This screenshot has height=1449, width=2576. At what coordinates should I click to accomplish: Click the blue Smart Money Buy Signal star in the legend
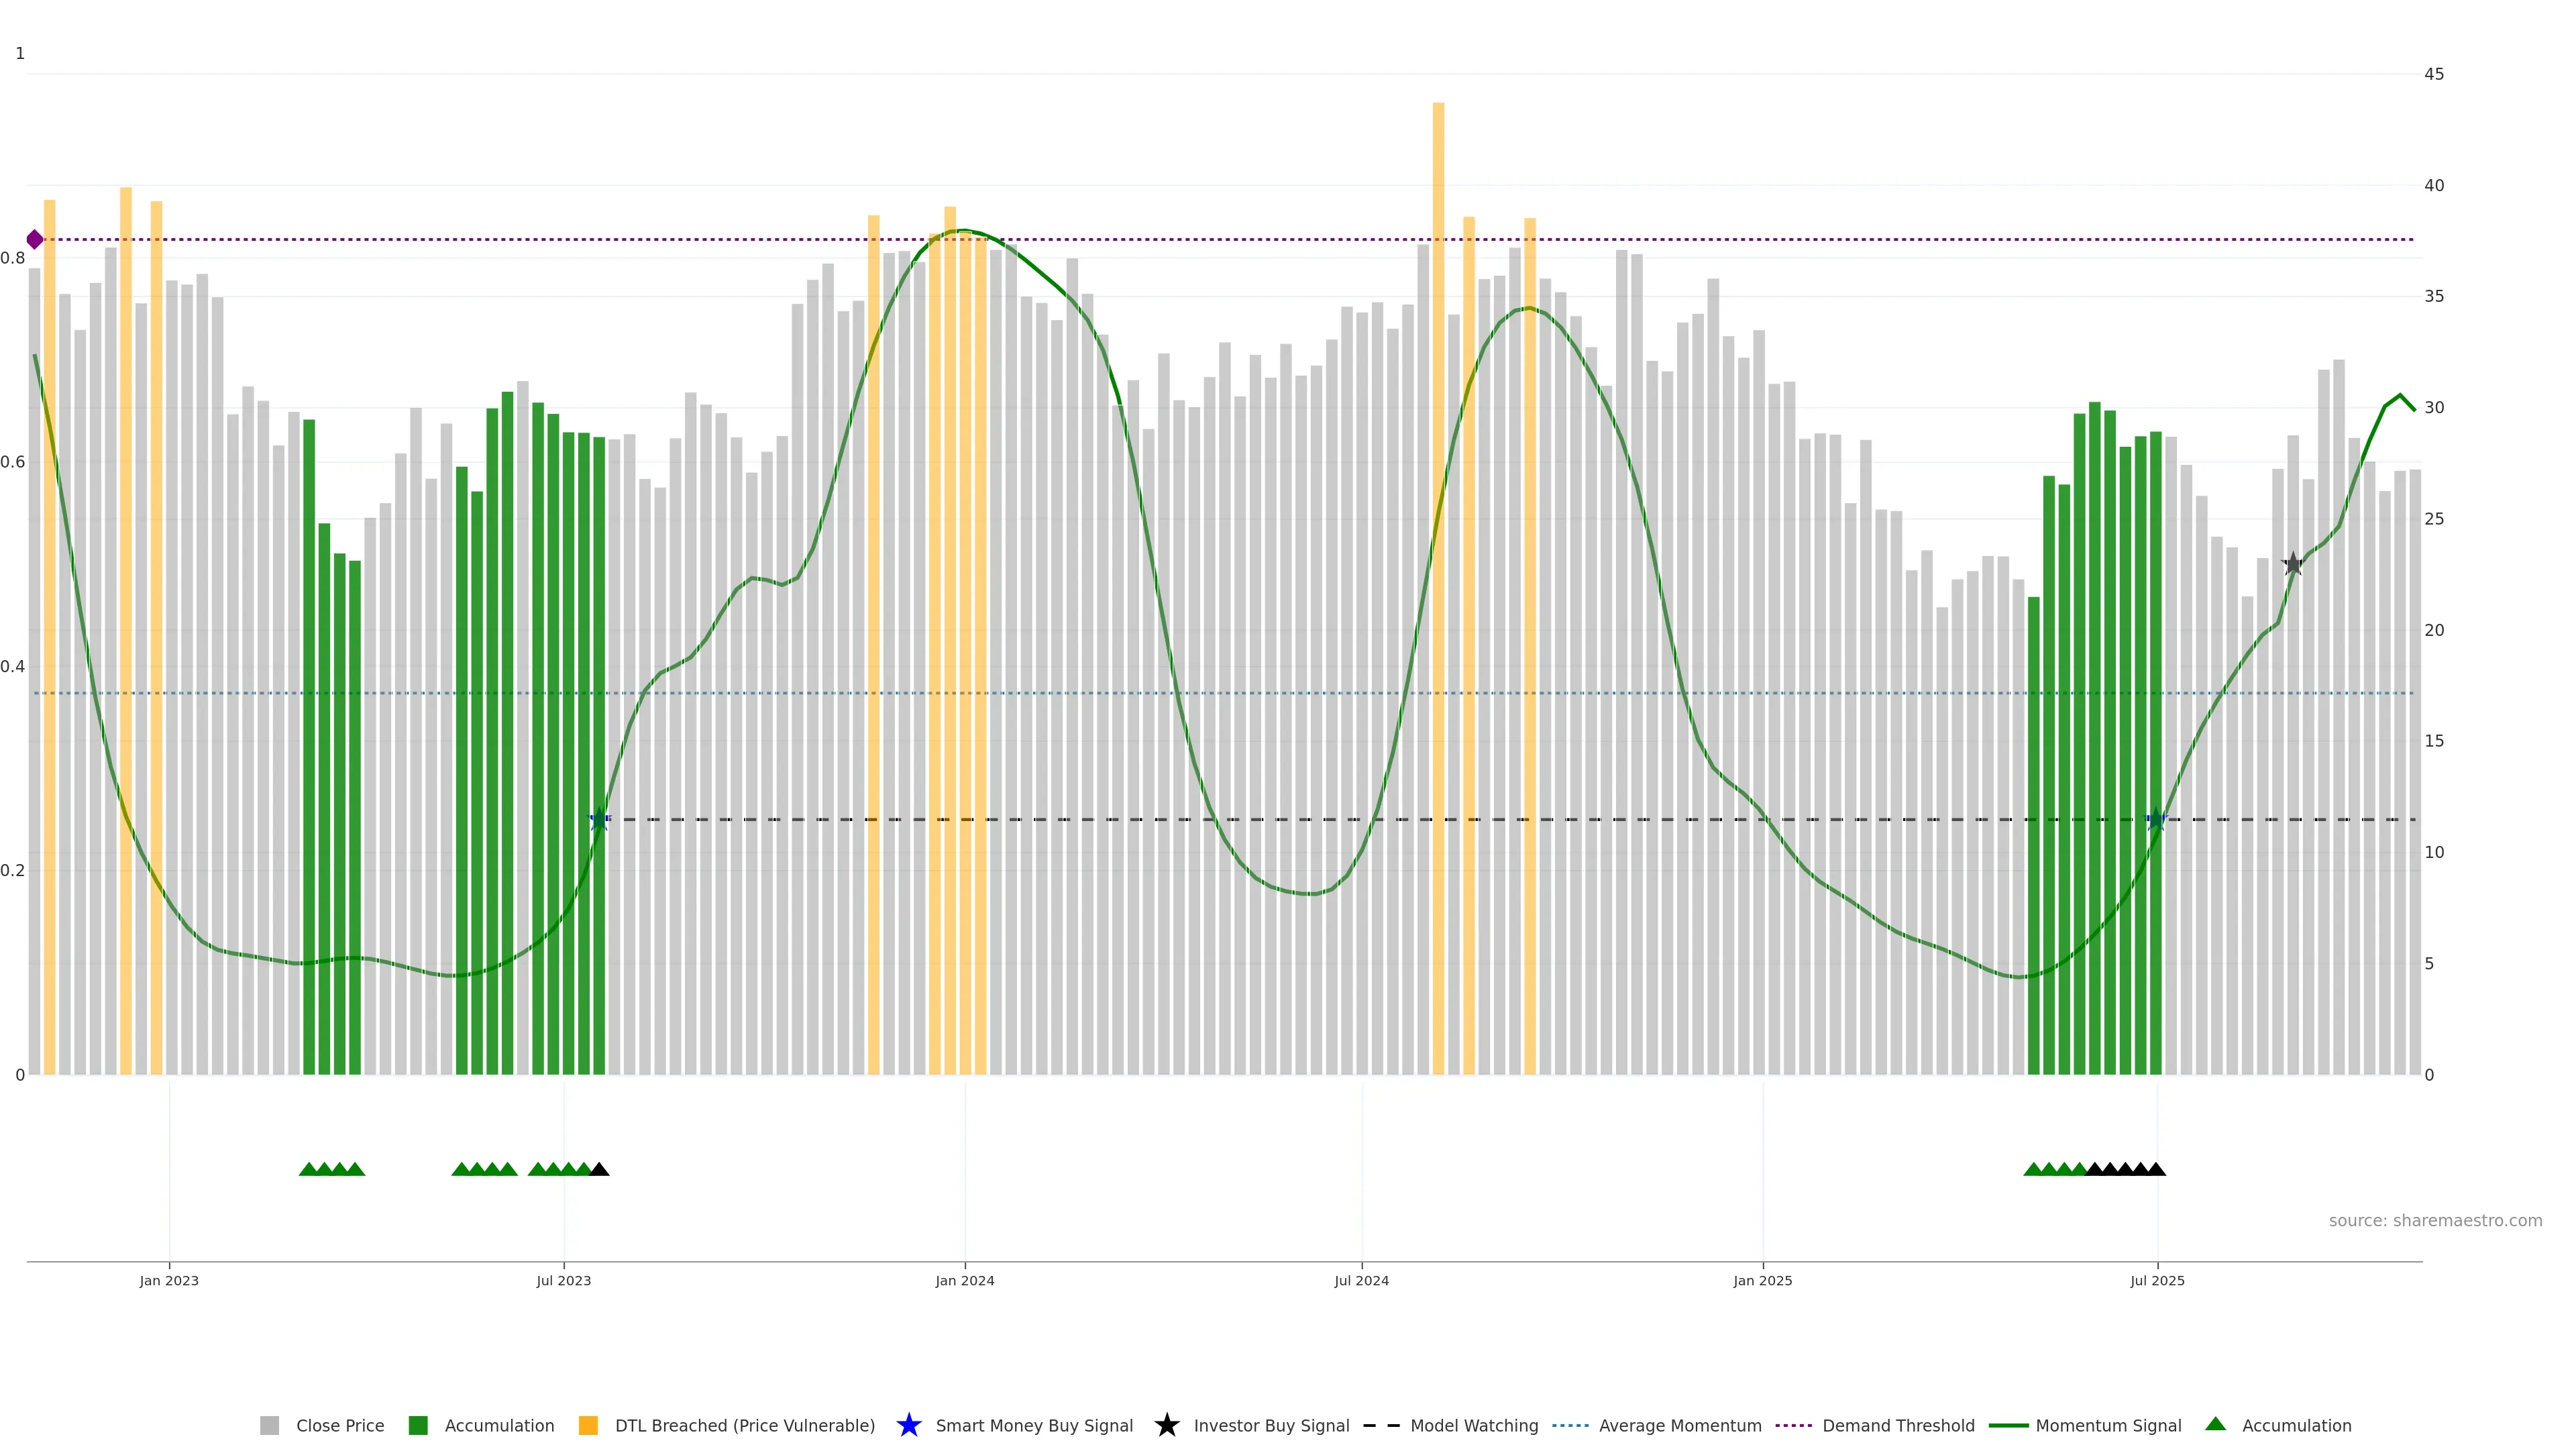click(908, 1425)
